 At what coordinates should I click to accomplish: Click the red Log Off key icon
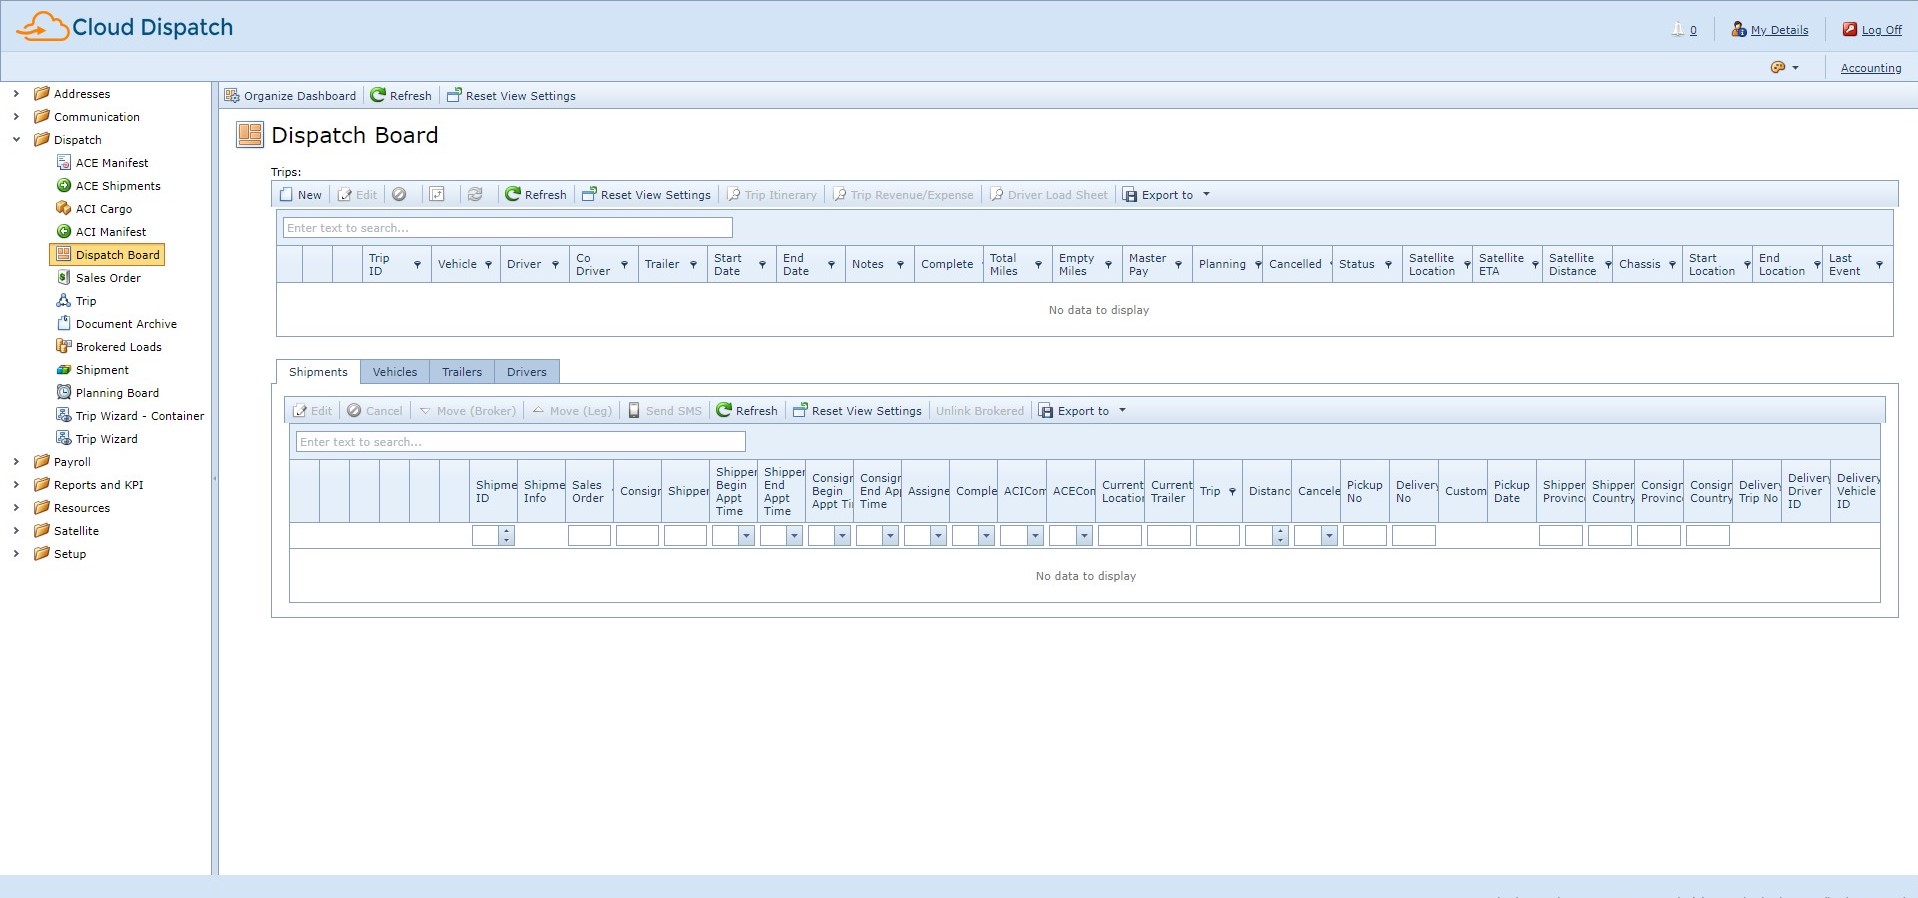1850,29
